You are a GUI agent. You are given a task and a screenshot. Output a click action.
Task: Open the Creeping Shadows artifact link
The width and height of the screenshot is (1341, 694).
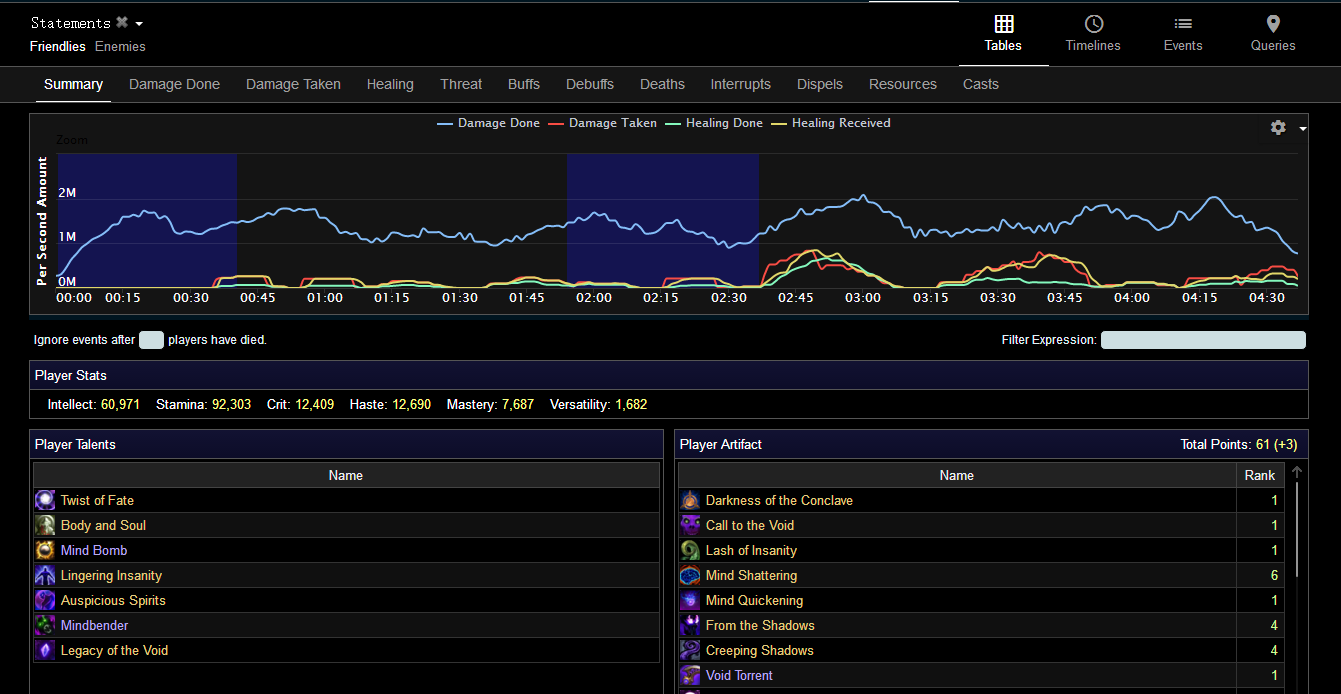[760, 650]
